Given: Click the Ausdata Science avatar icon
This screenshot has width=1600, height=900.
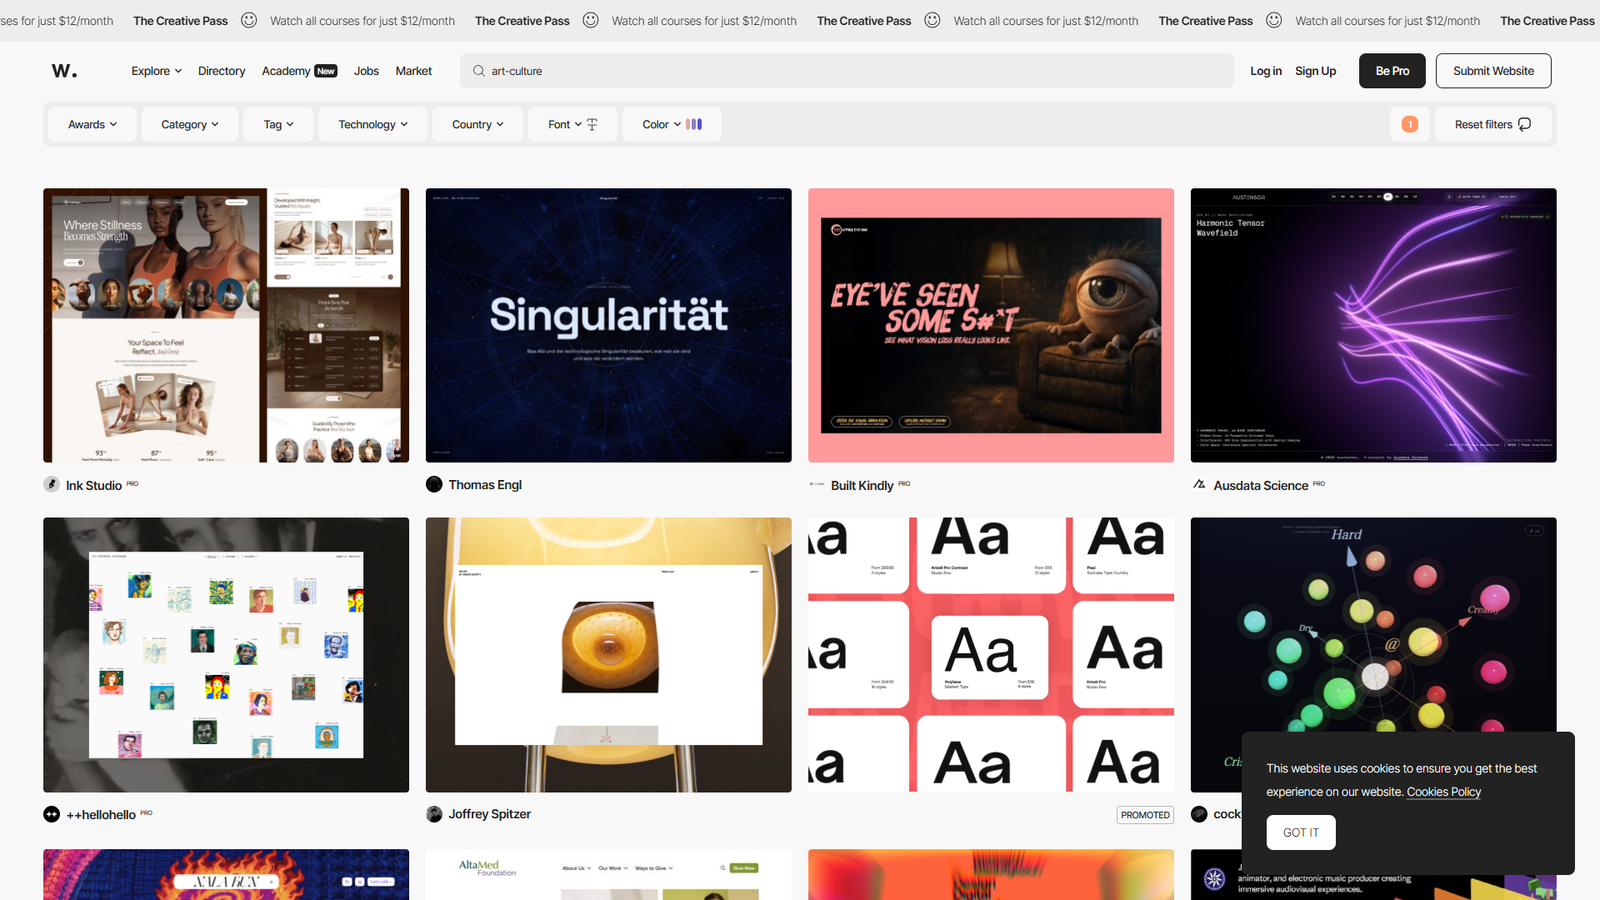Looking at the screenshot, I should (1199, 484).
